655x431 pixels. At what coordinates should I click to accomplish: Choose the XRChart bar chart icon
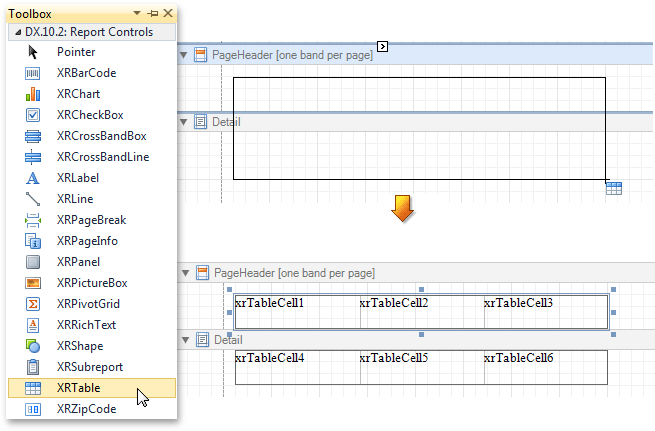point(33,94)
